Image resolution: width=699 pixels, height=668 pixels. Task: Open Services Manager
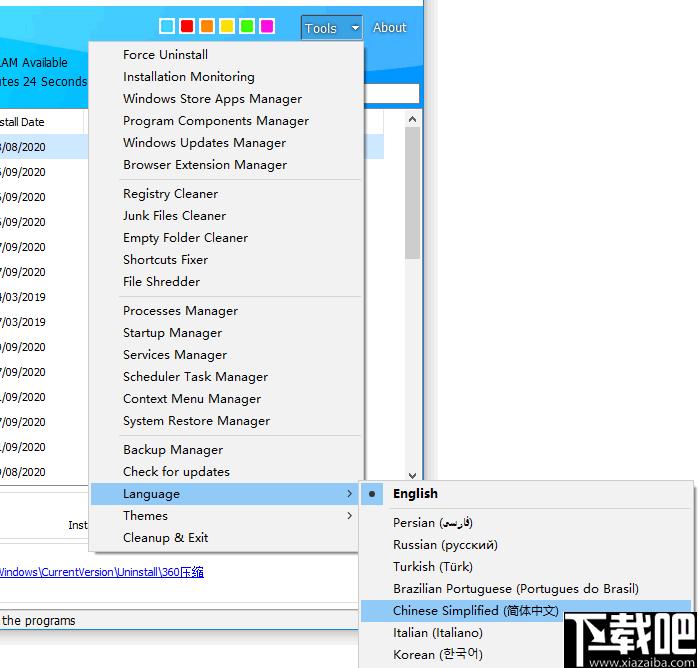[226, 355]
